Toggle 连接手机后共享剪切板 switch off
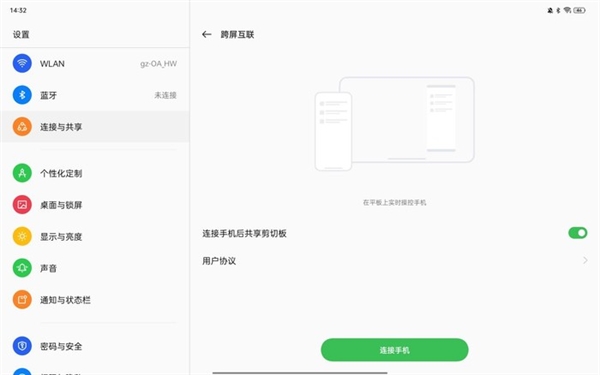This screenshot has width=600, height=375. (x=578, y=233)
